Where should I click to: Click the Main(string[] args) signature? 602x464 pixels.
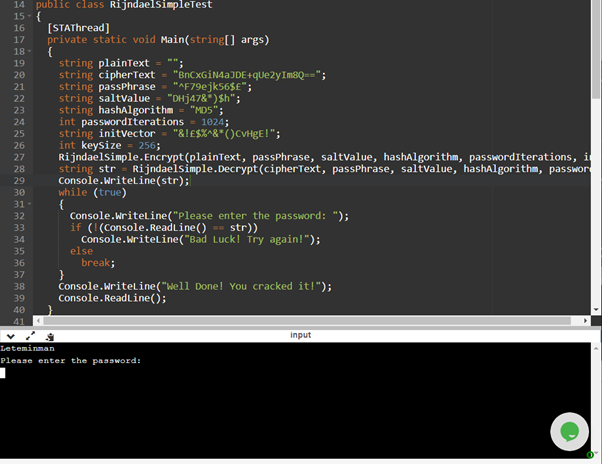click(x=215, y=40)
